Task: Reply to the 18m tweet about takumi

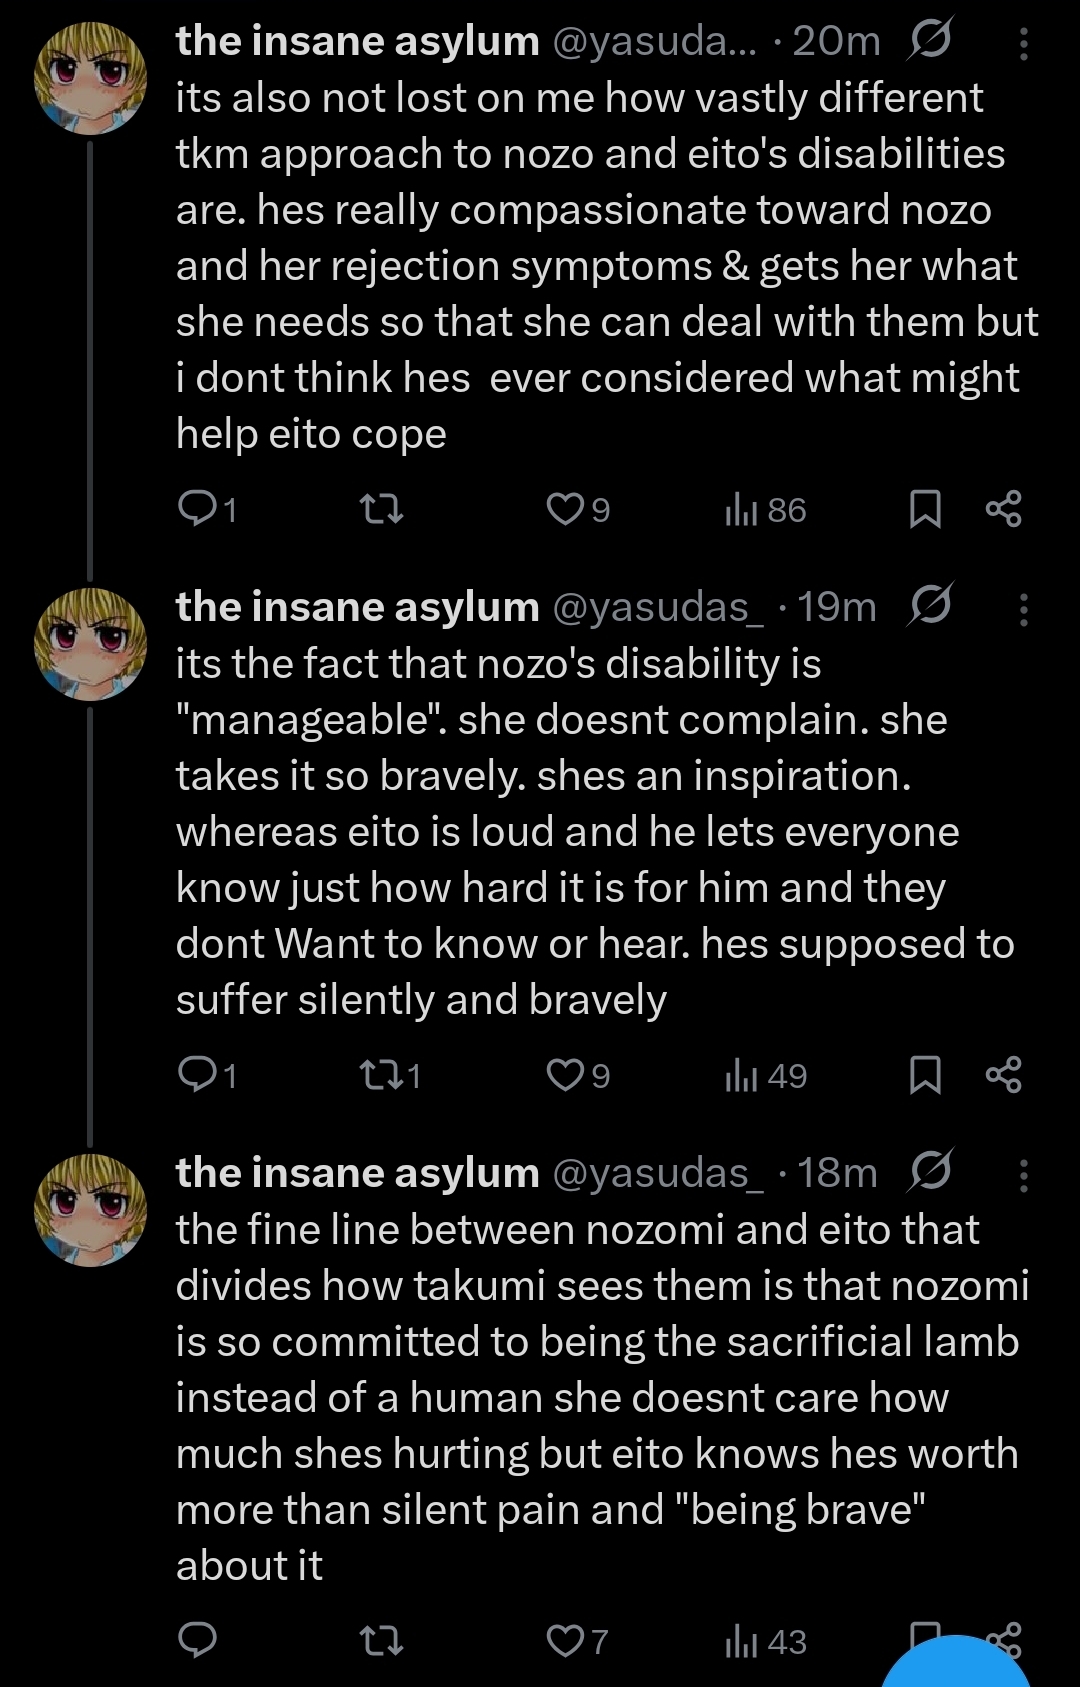Action: click(197, 1641)
